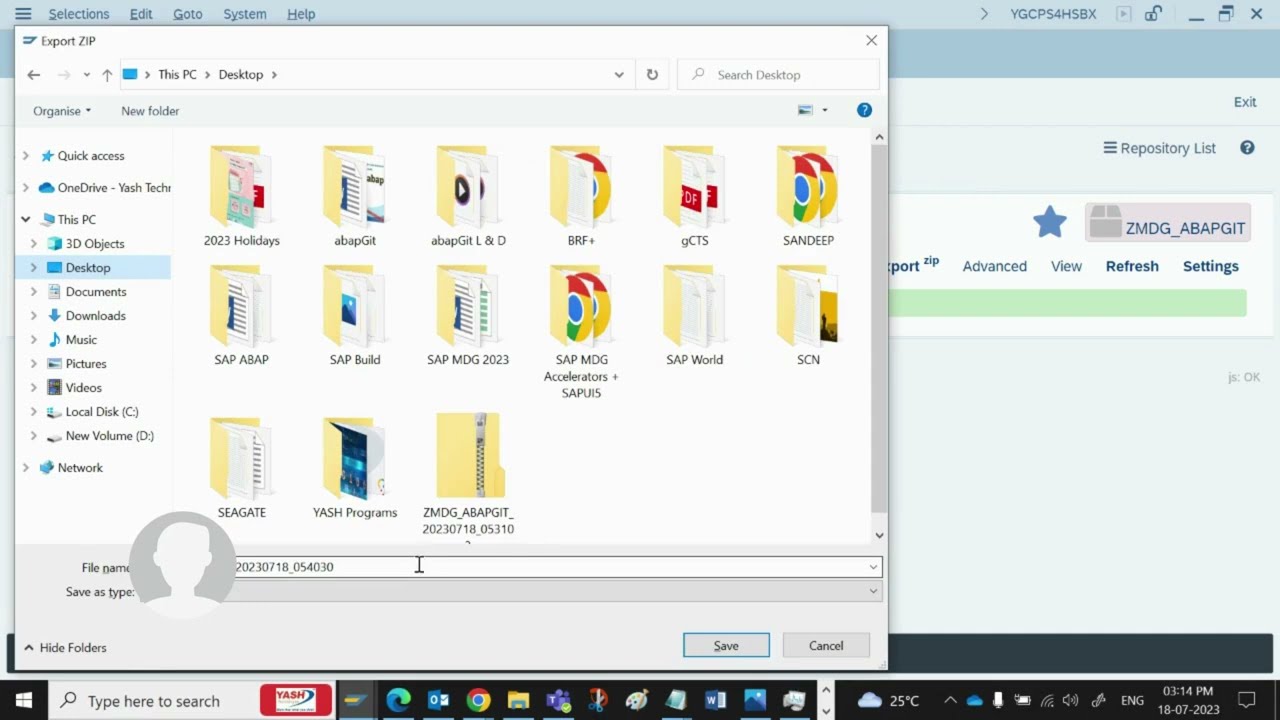Open the view options dropdown arrow
Screen dimensions: 1280x720
825,110
